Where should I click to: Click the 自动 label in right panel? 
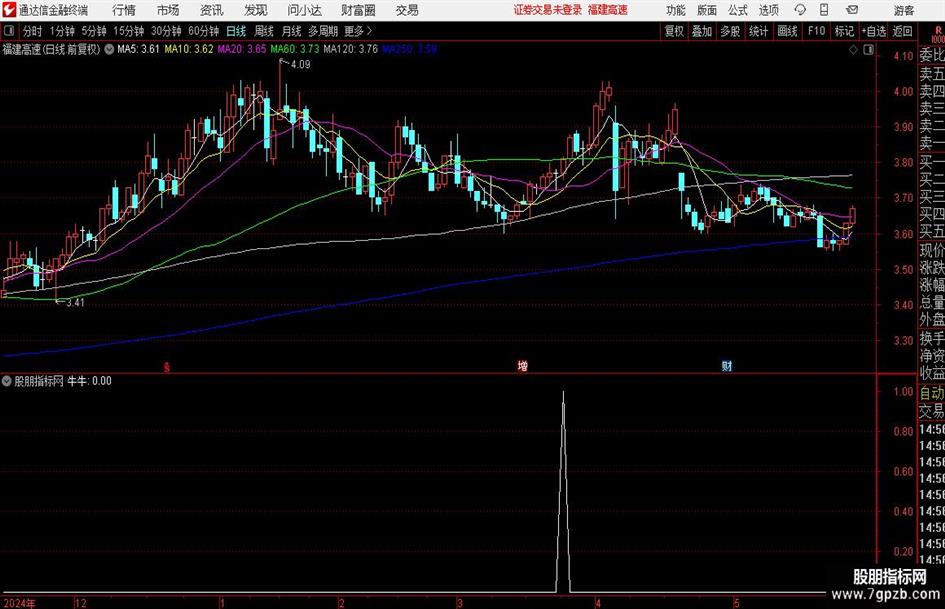932,393
